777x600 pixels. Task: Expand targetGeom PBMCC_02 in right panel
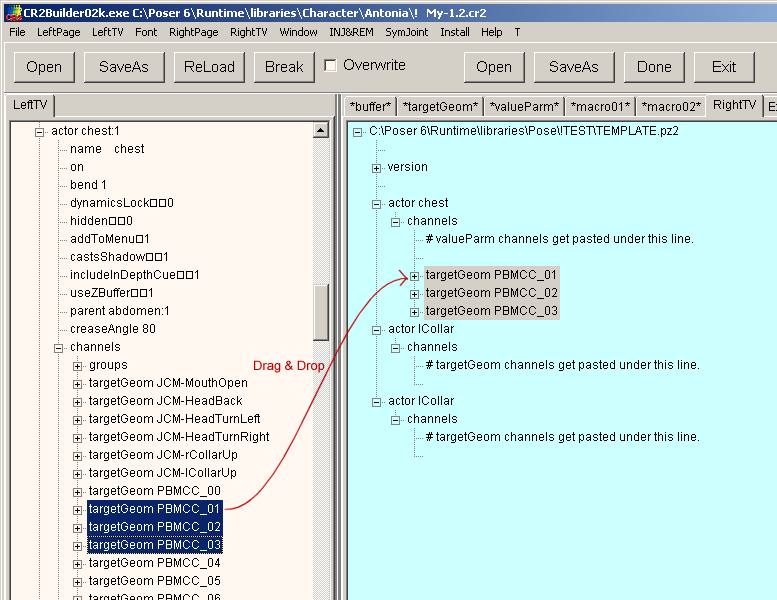pyautogui.click(x=414, y=294)
